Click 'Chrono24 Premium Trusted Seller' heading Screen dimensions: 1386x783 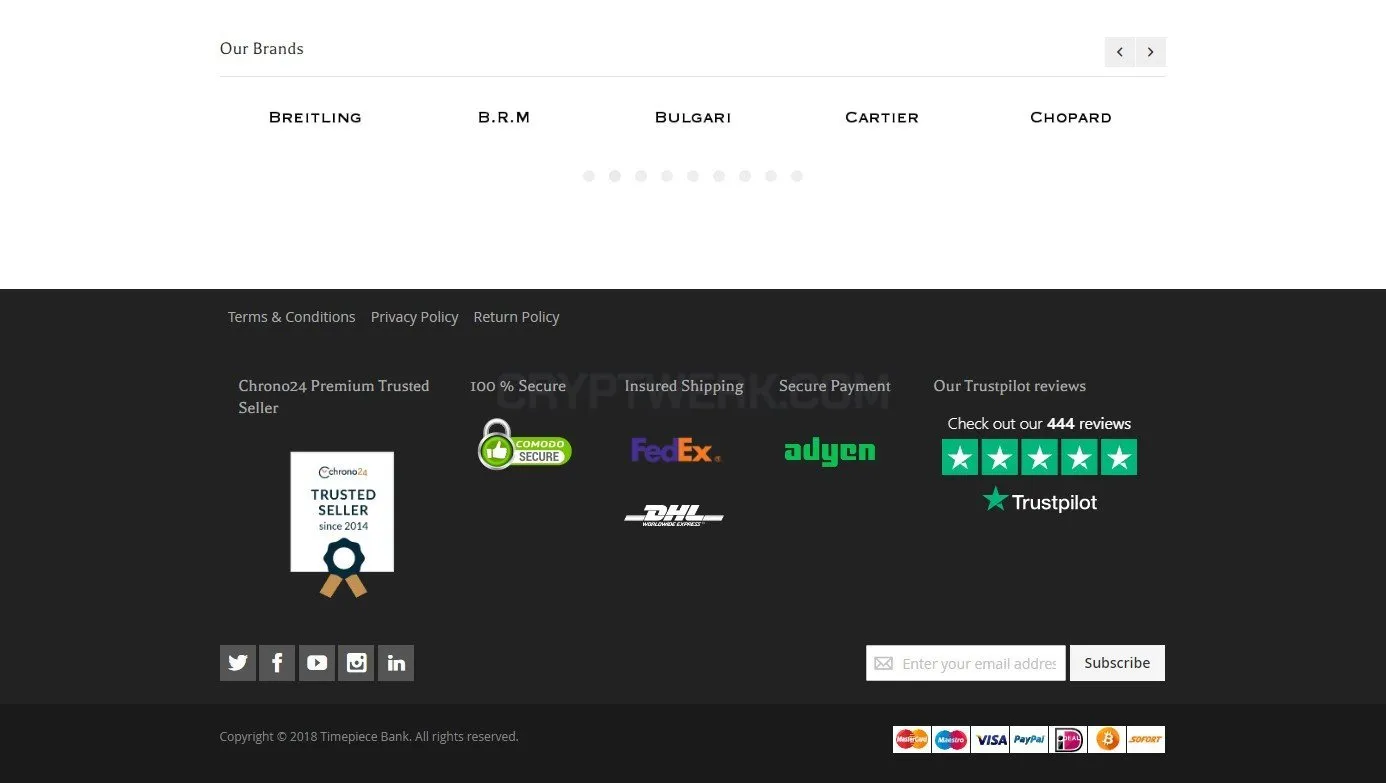pyautogui.click(x=334, y=397)
